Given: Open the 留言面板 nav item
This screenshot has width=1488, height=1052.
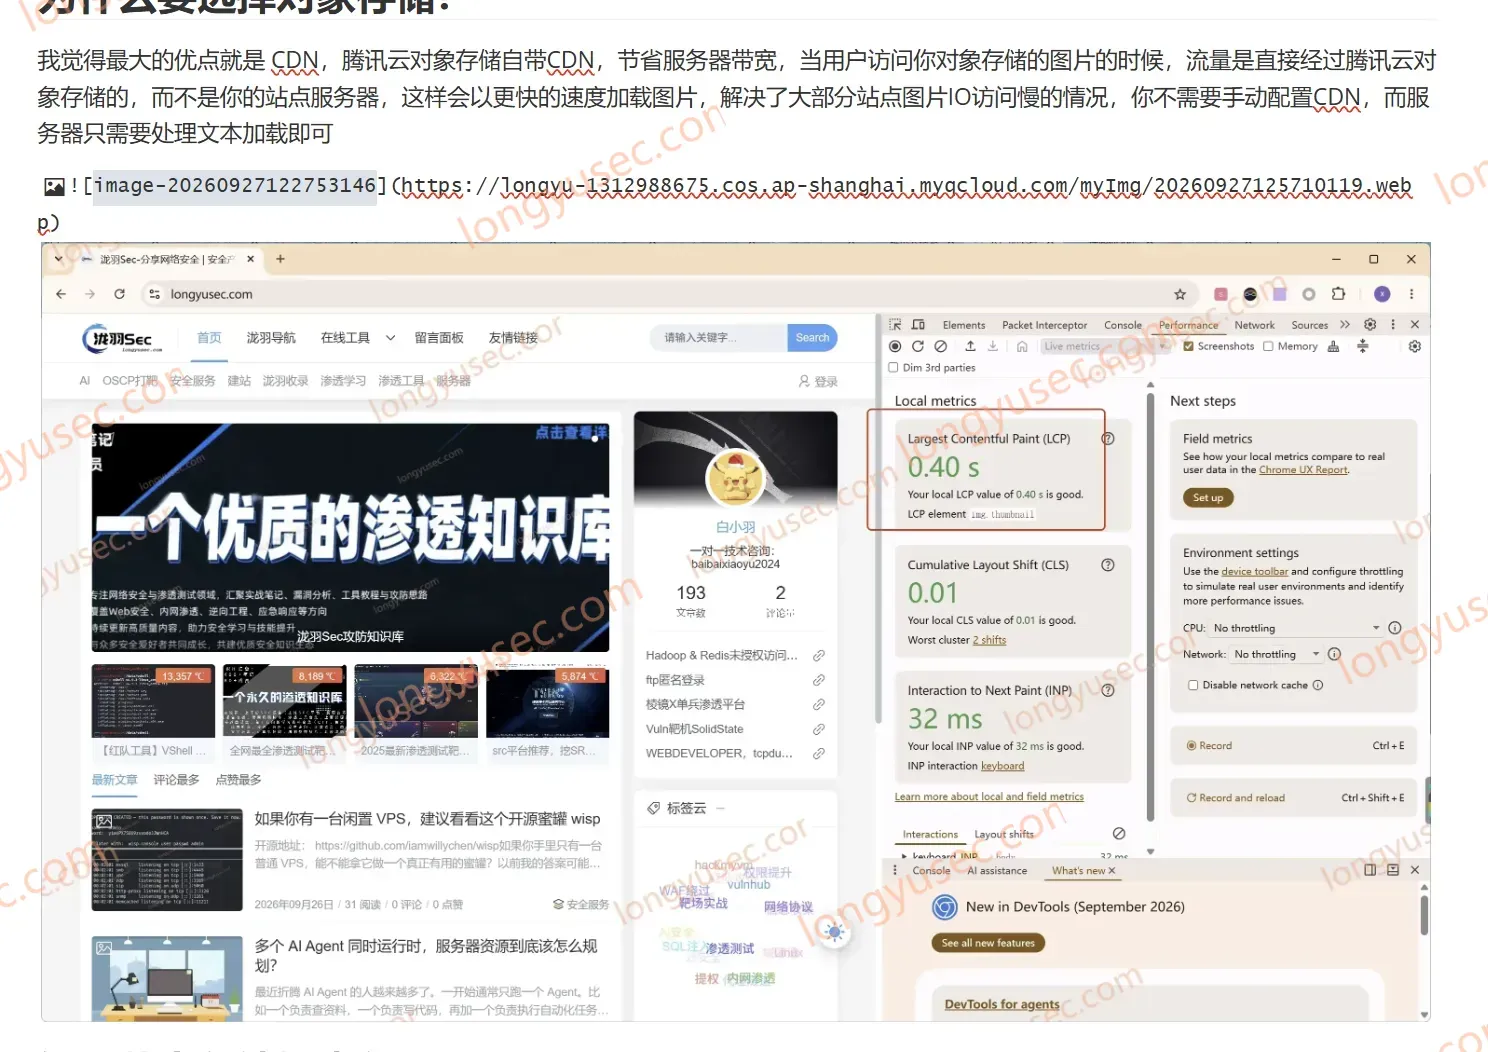Looking at the screenshot, I should coord(439,338).
